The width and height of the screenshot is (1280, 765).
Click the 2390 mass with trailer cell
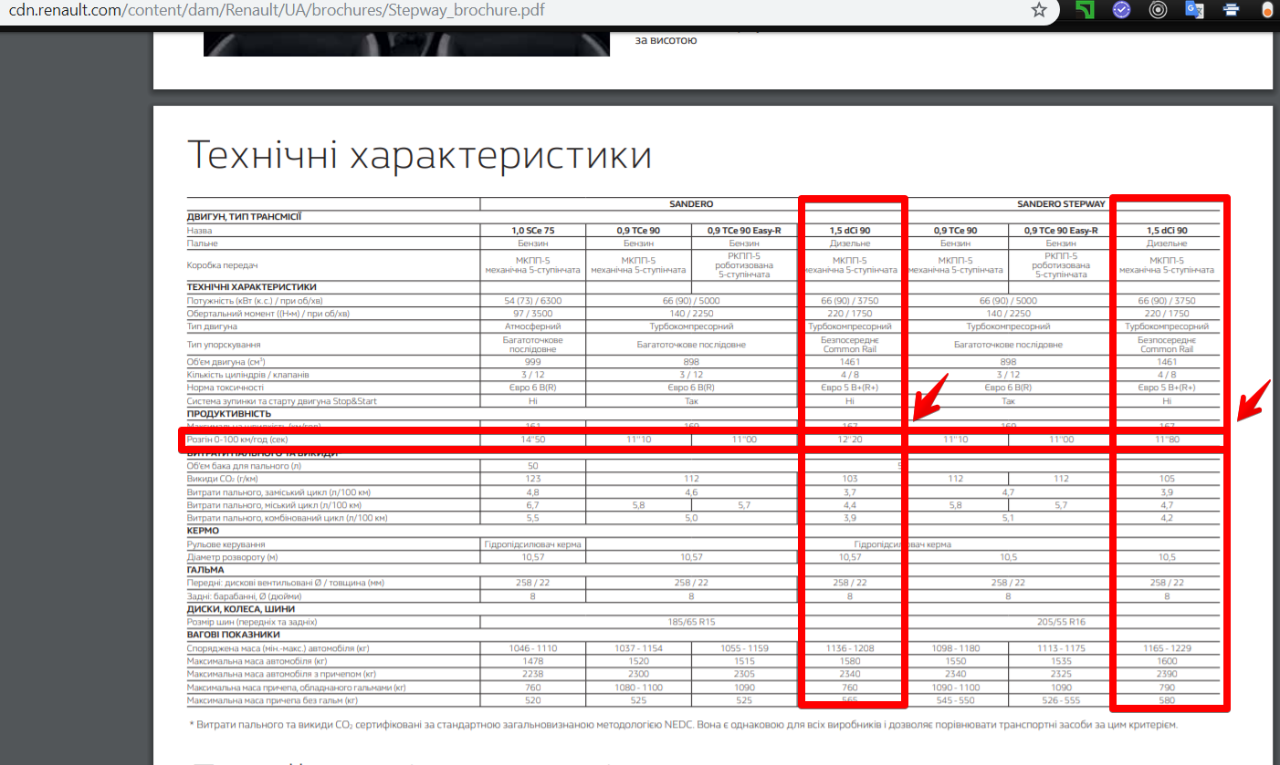(1166, 674)
